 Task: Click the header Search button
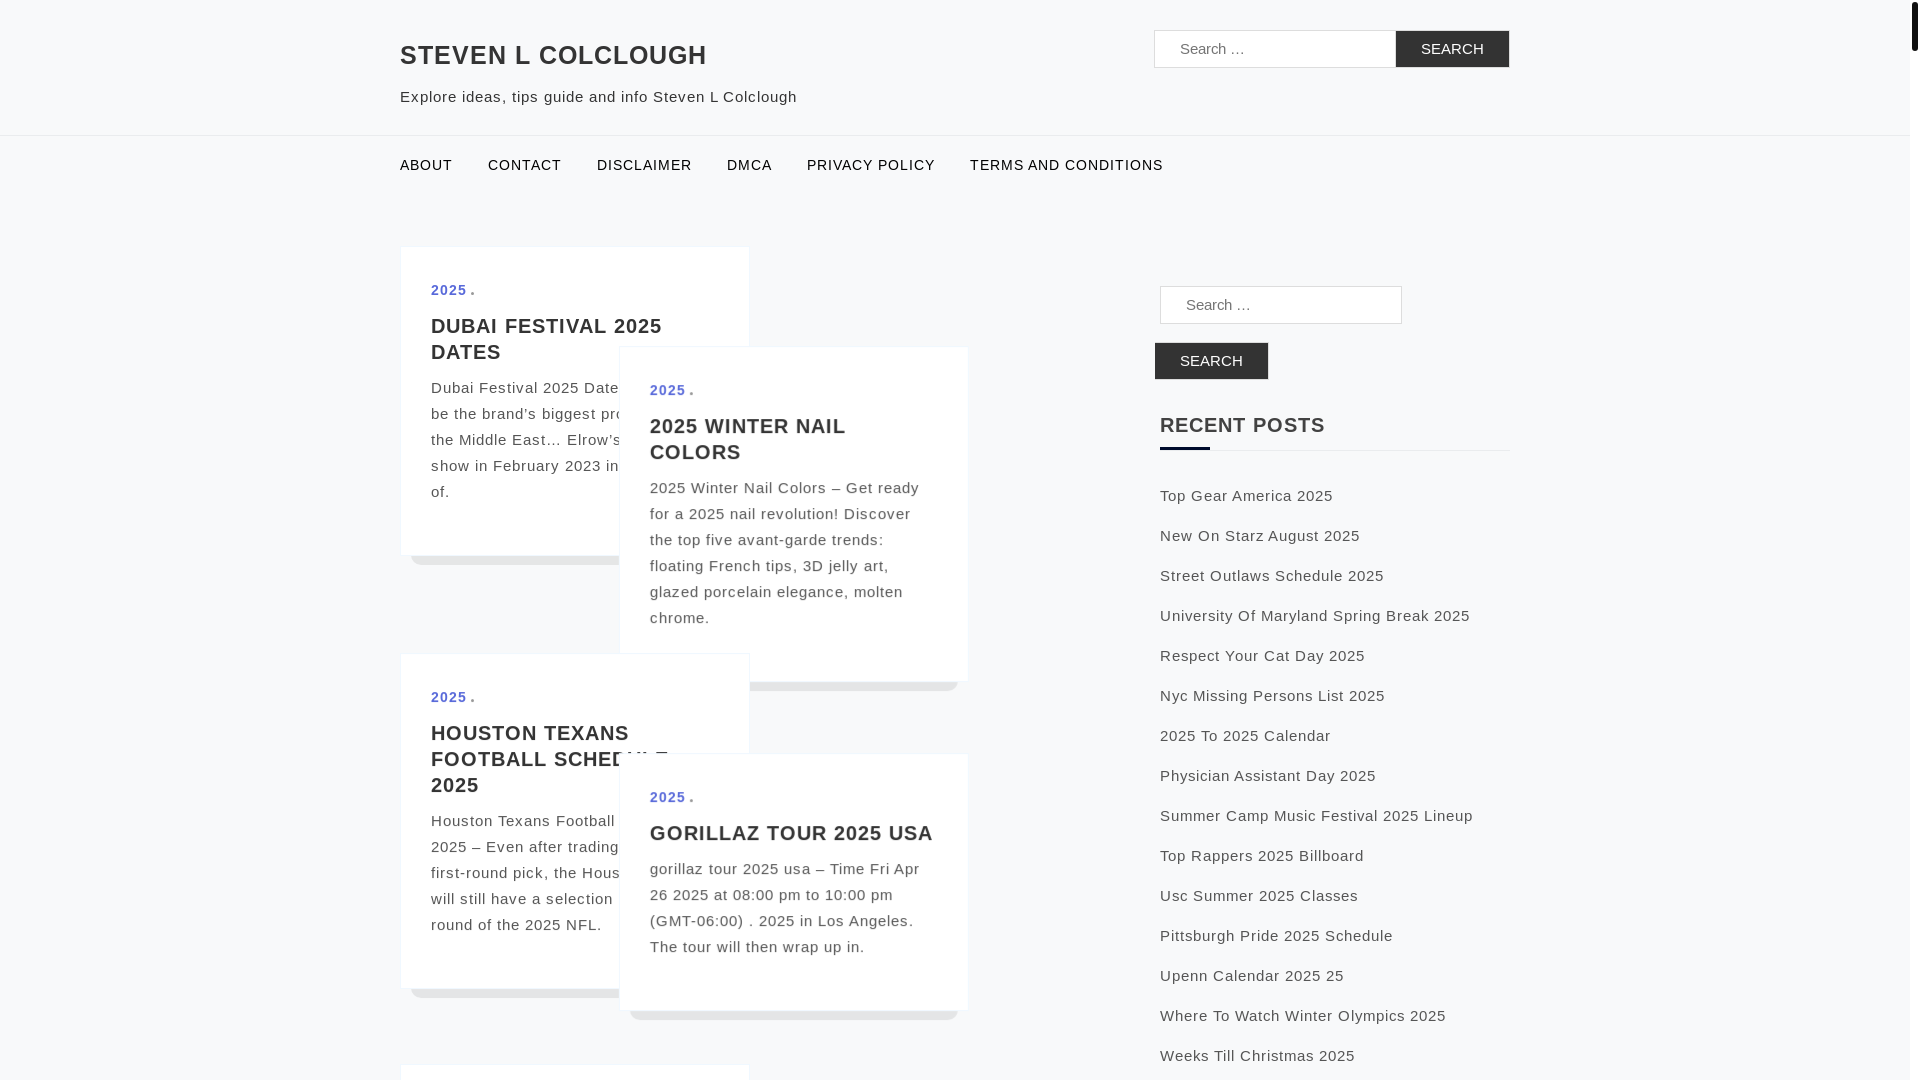tap(1452, 49)
